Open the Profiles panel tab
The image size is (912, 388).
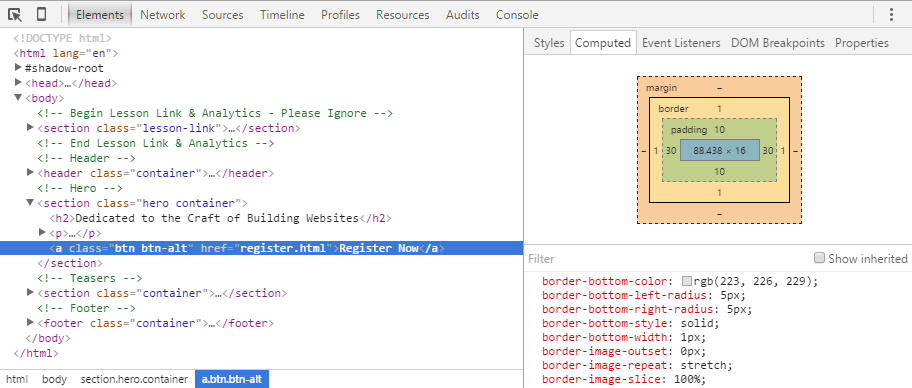(x=340, y=15)
